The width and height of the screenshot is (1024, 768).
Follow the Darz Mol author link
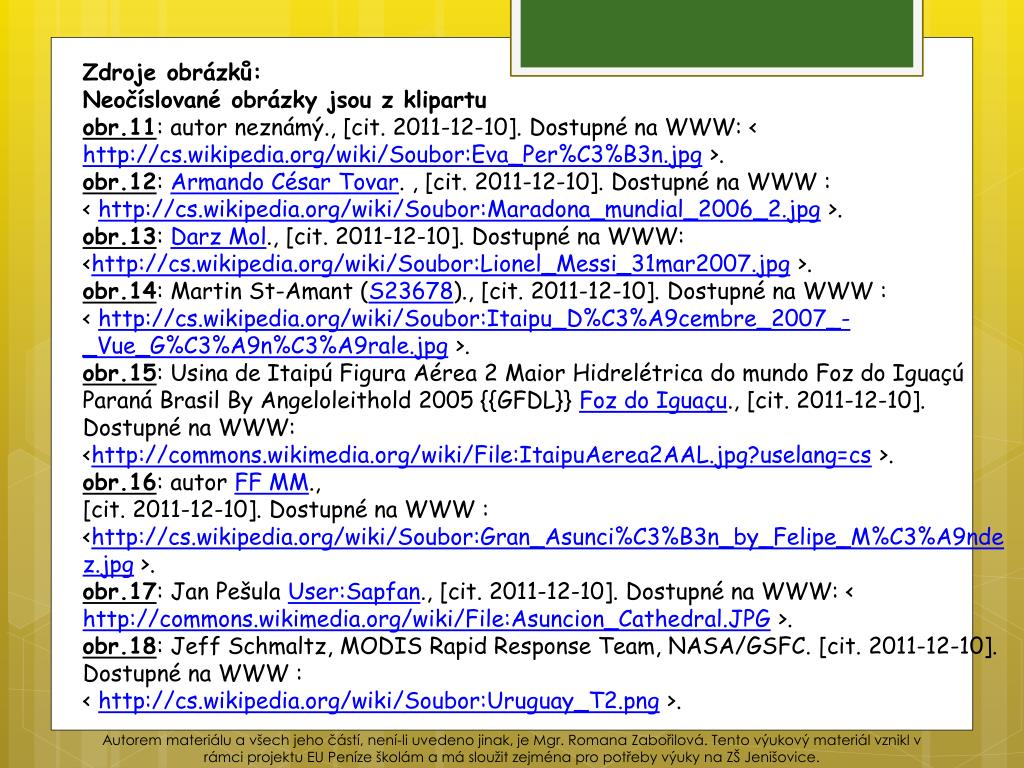[x=219, y=237]
